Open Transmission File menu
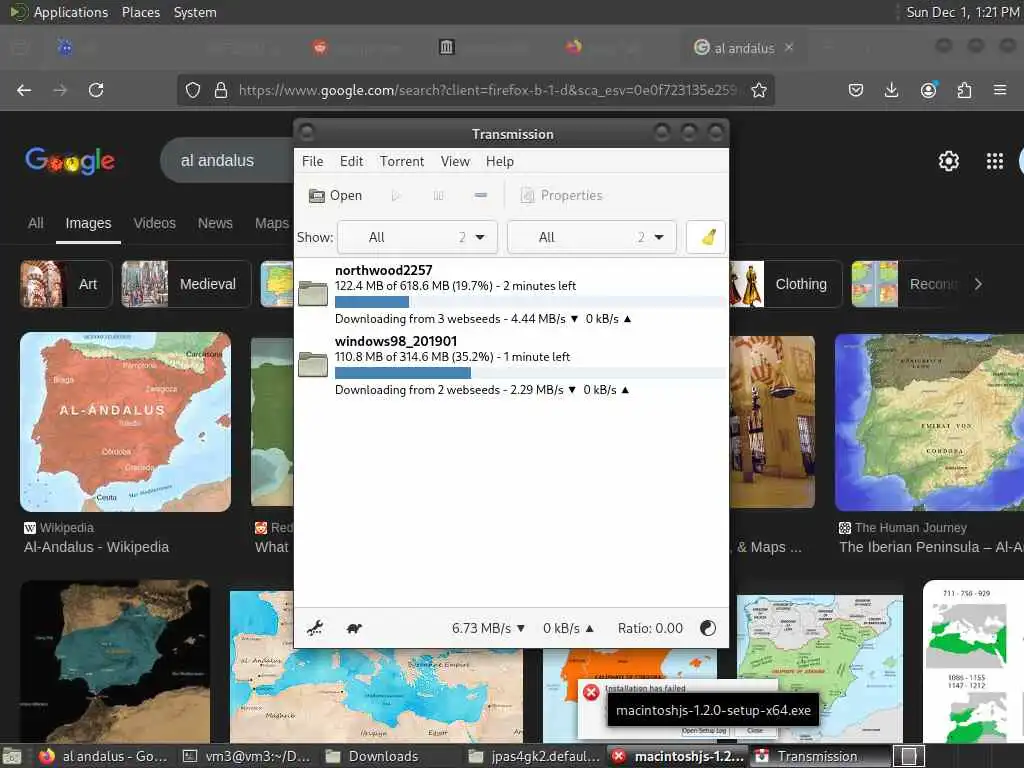 (312, 161)
